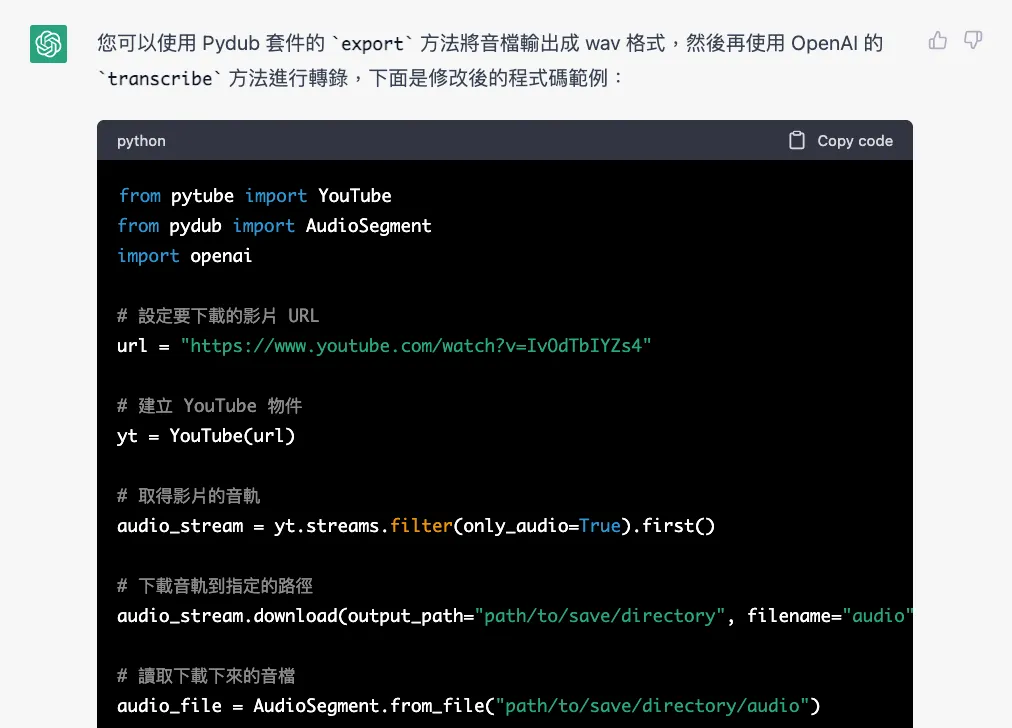Click the ChatGPT avatar icon
This screenshot has height=728, width=1012.
48,44
